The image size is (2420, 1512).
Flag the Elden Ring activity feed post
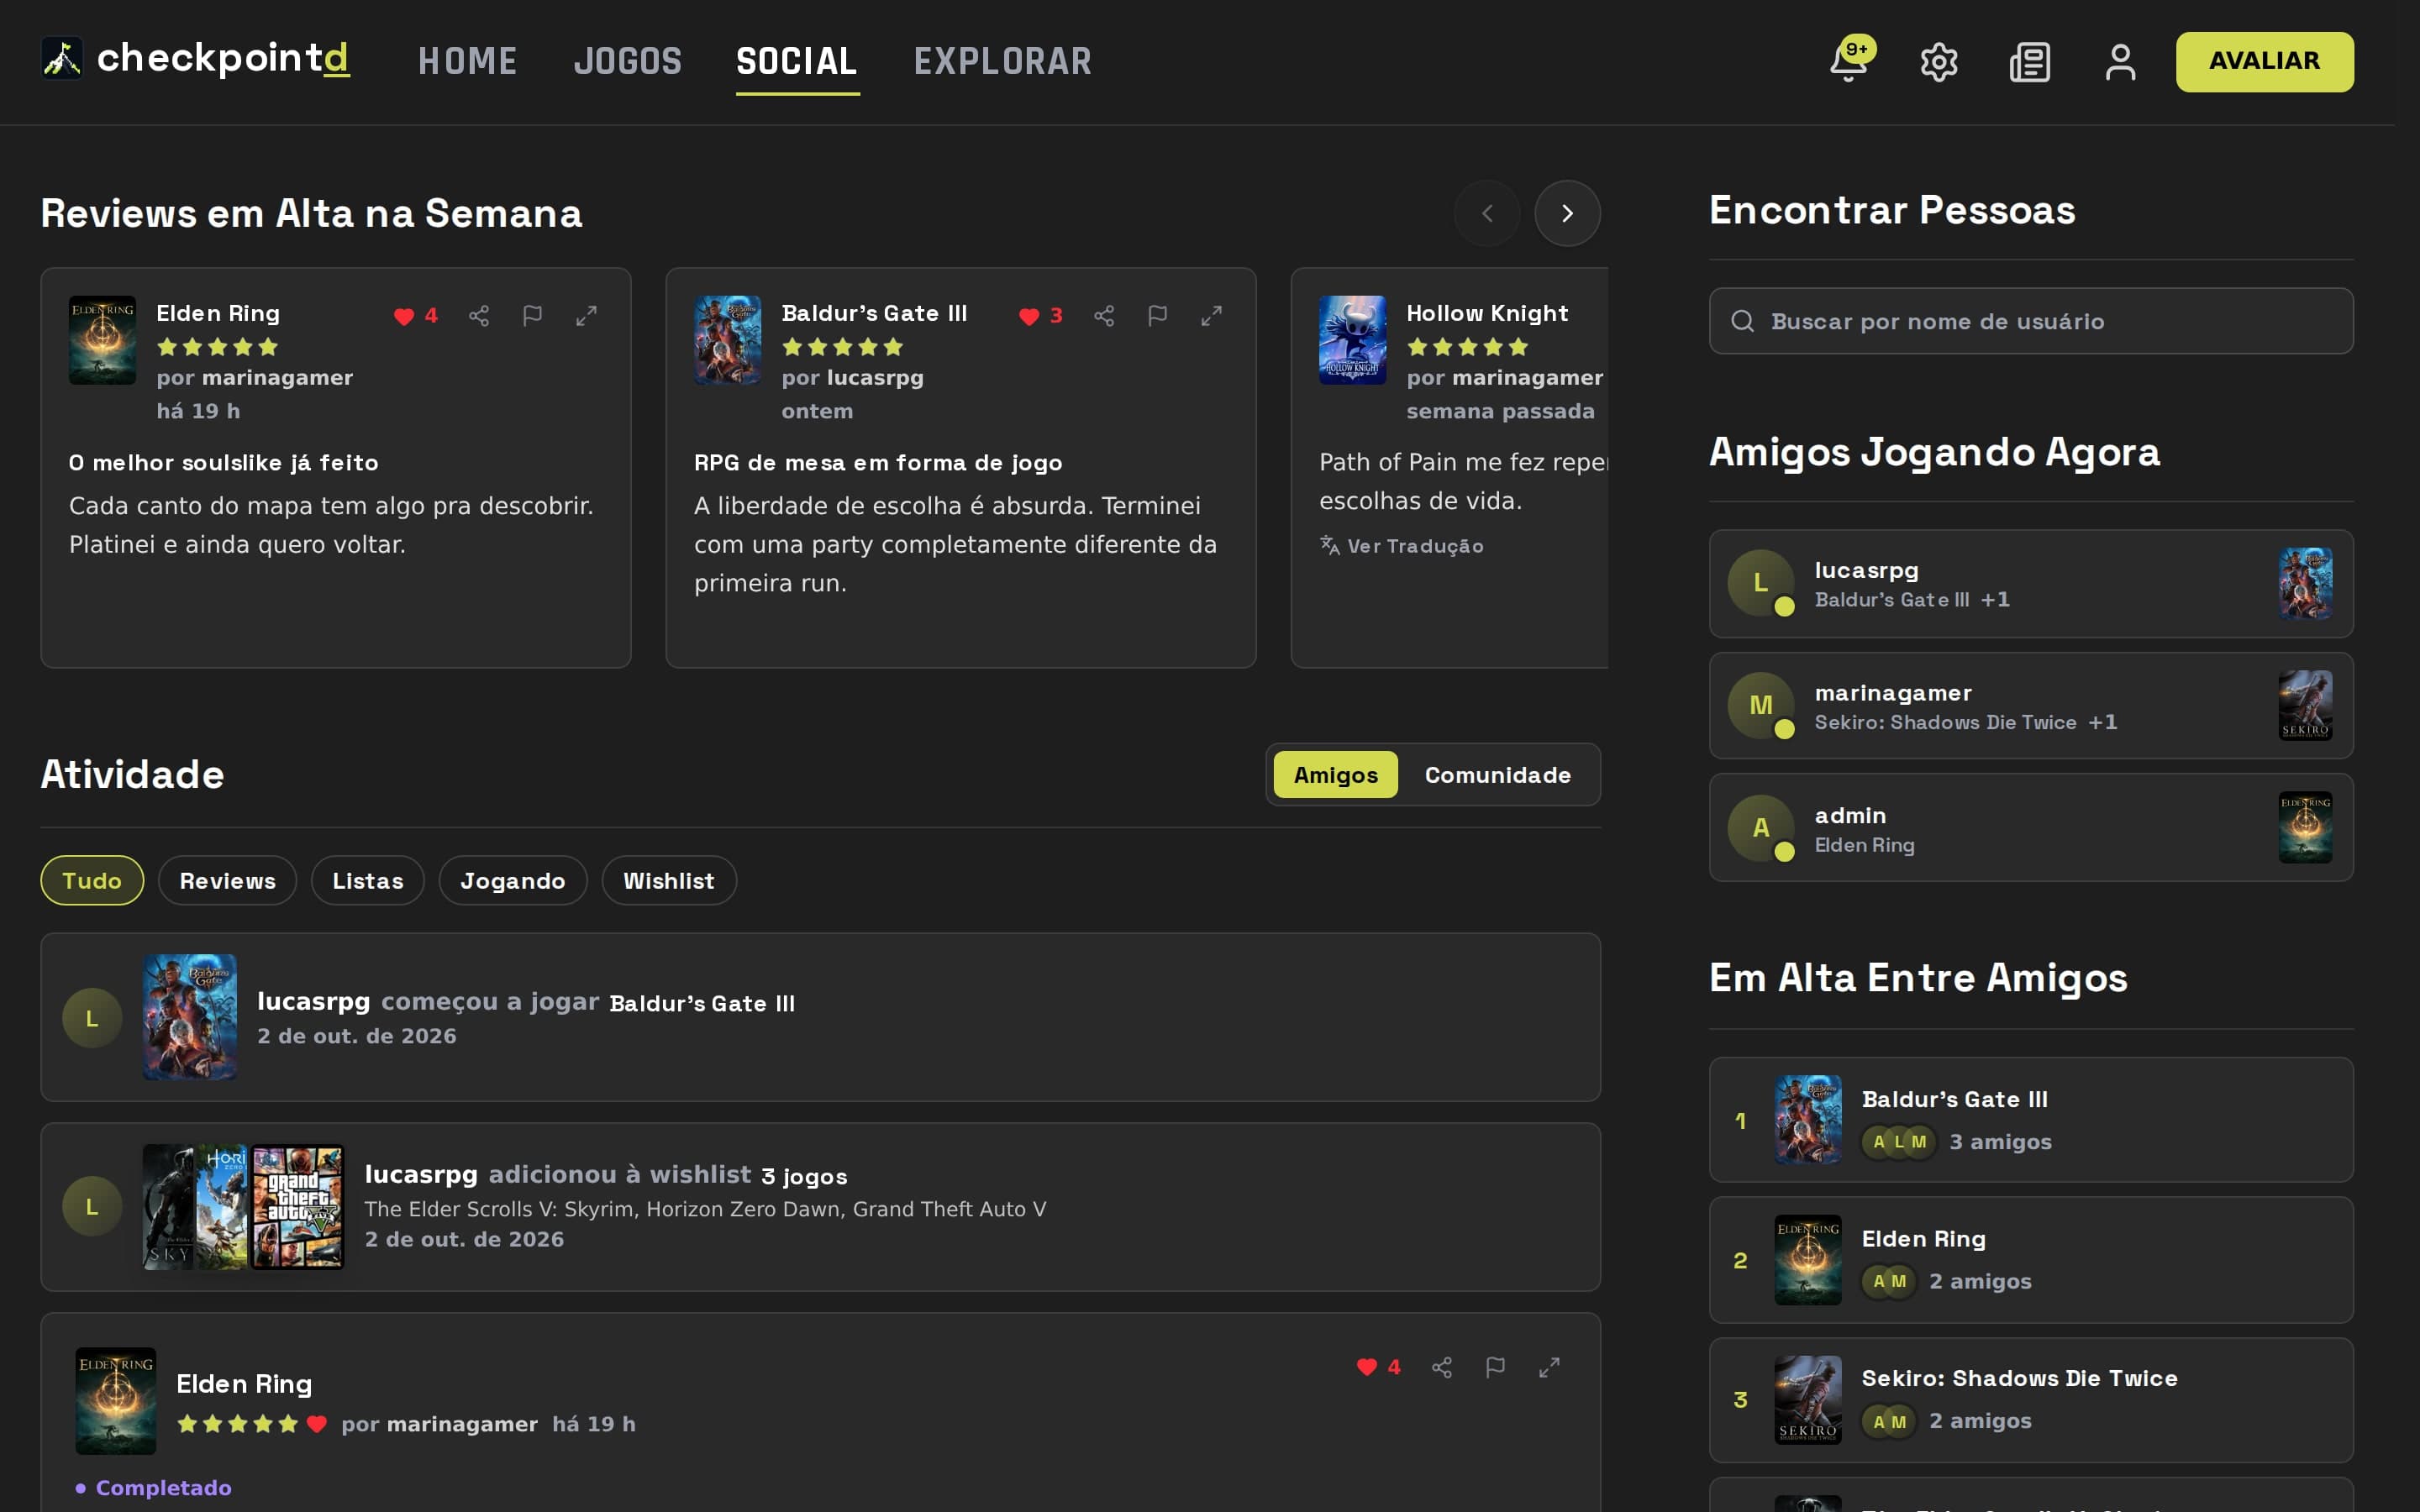1496,1367
